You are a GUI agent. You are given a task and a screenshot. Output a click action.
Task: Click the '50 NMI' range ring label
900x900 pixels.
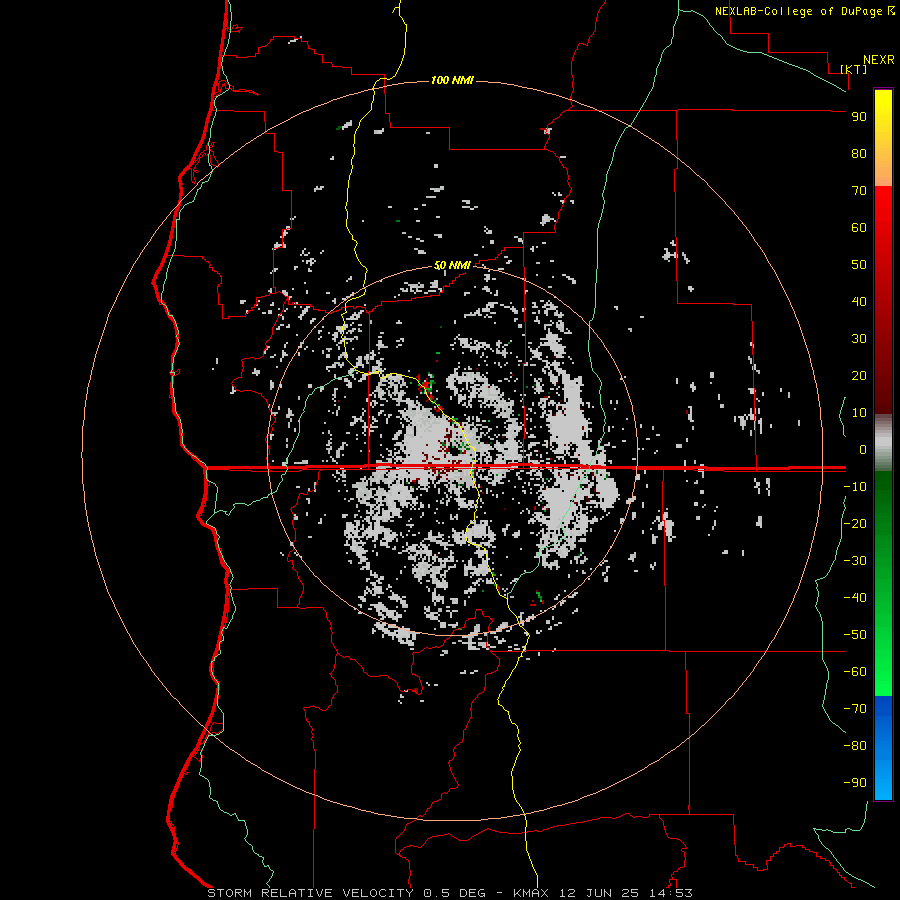tap(452, 265)
